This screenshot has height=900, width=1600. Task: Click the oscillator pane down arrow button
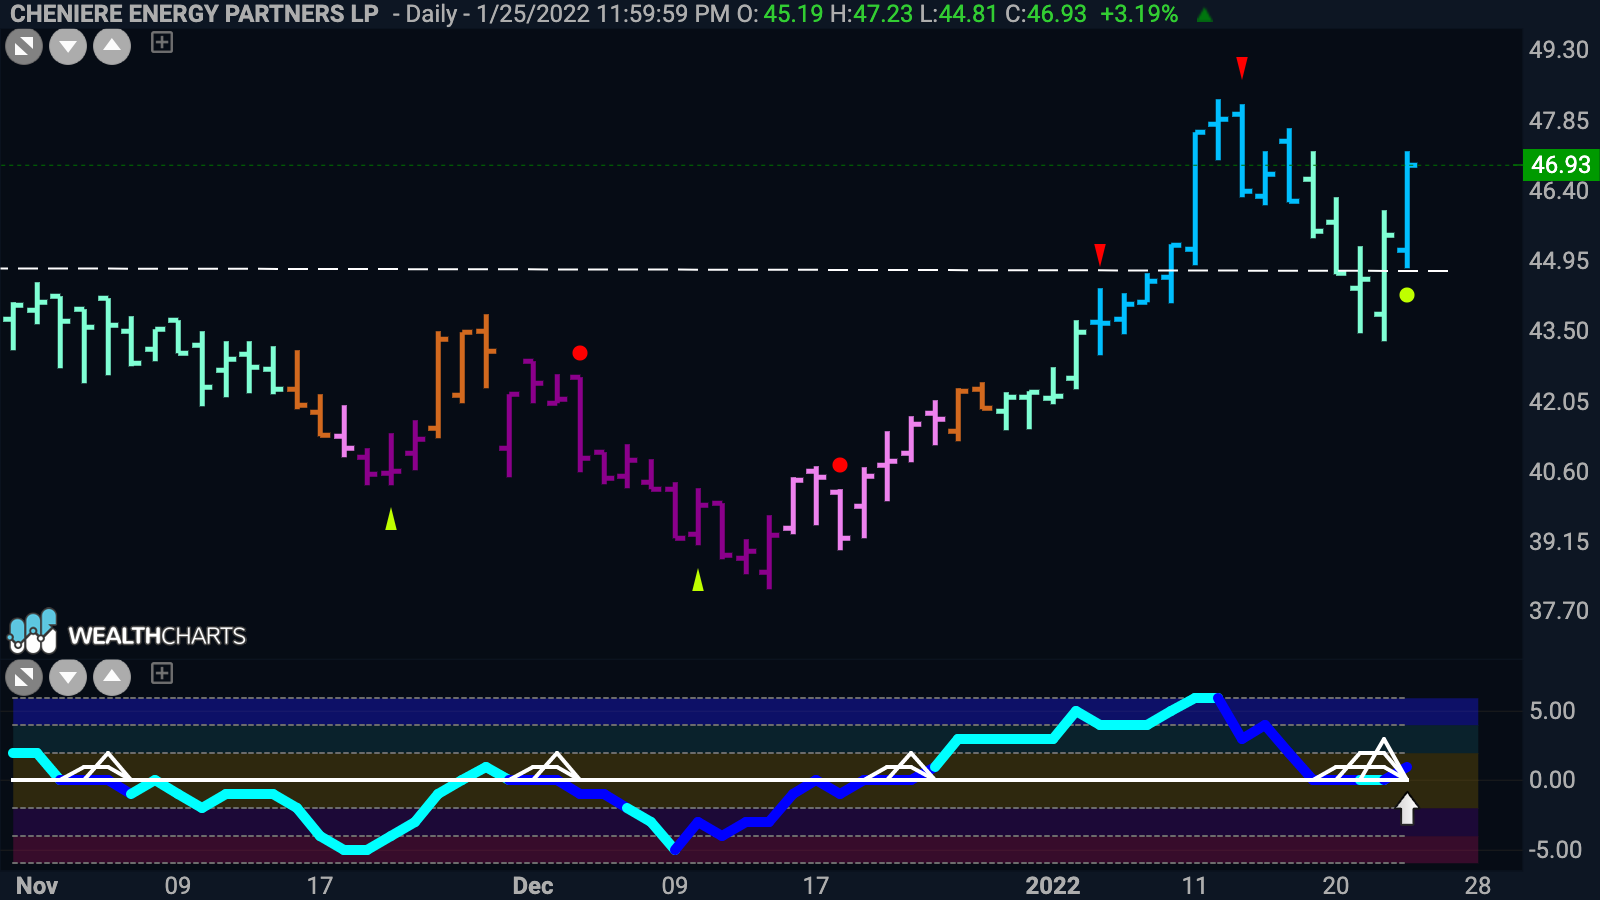[68, 677]
